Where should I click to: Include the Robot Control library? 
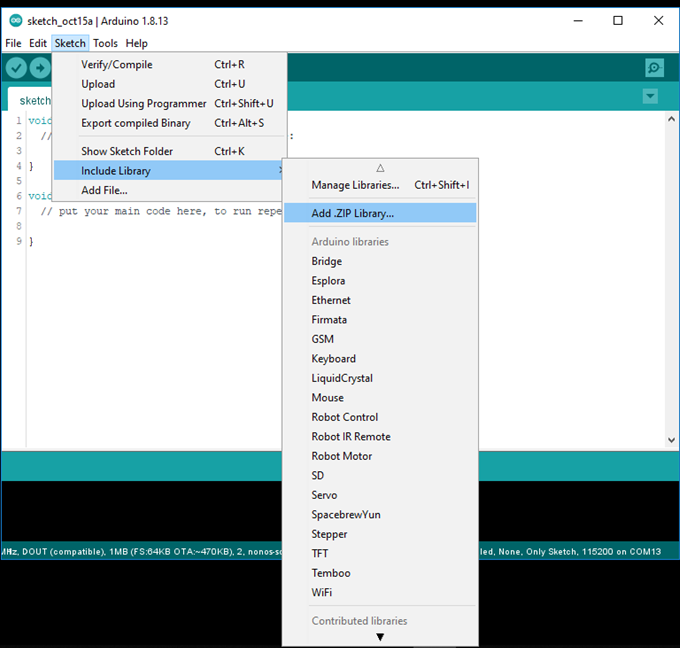[380, 417]
